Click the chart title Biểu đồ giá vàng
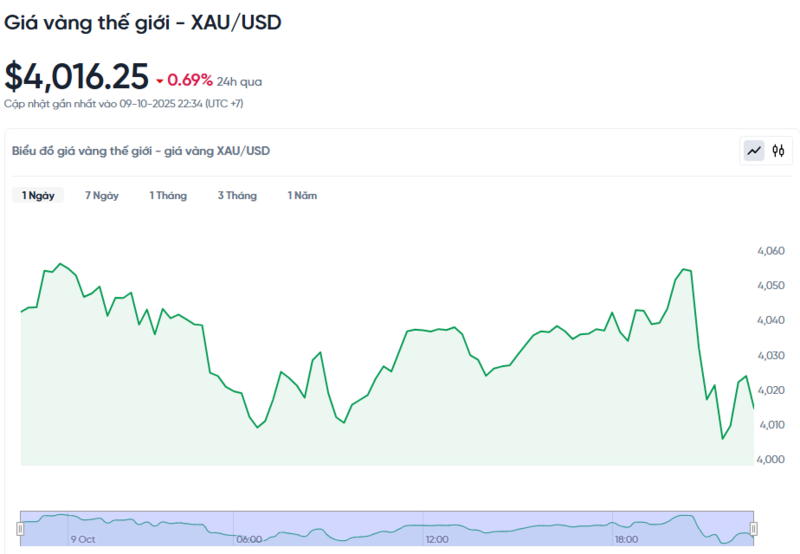 pos(141,151)
